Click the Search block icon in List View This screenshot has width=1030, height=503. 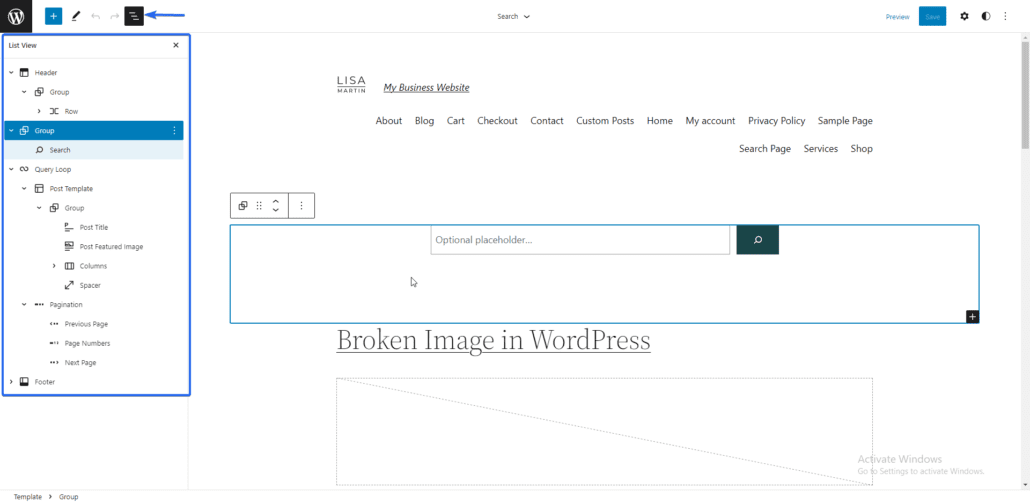tap(39, 150)
